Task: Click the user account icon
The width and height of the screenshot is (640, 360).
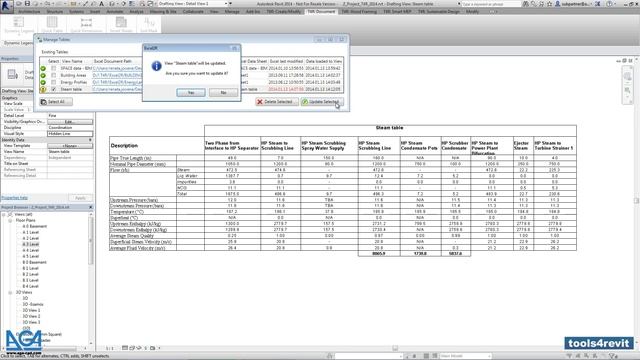Action: pyautogui.click(x=558, y=4)
